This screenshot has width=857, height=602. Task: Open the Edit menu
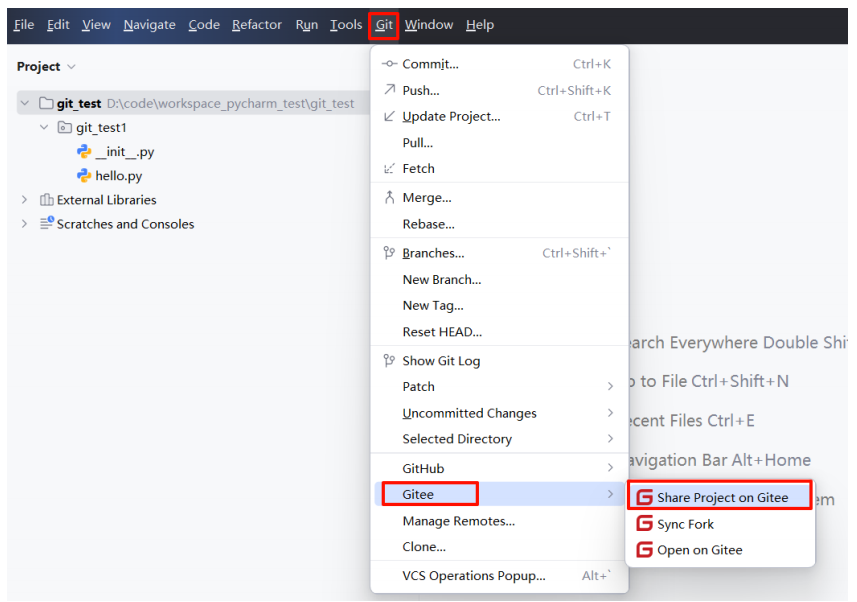pos(58,25)
